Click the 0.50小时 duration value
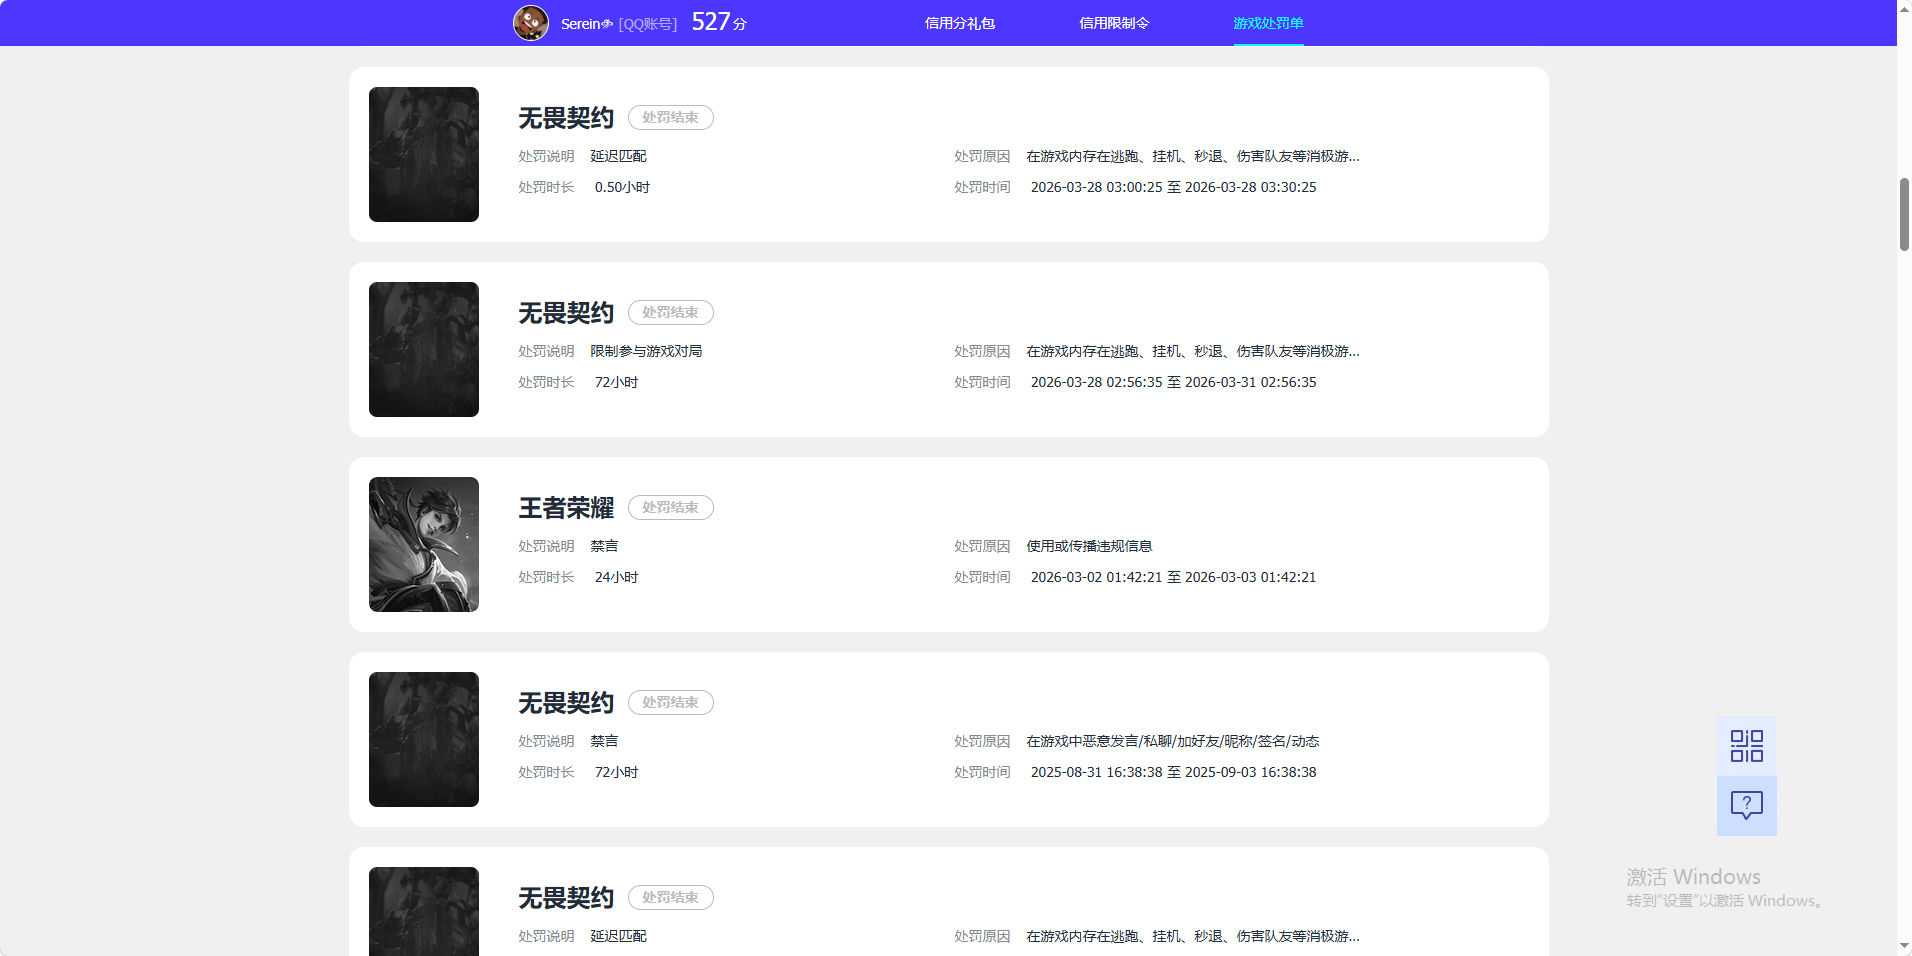This screenshot has width=1912, height=956. click(622, 187)
